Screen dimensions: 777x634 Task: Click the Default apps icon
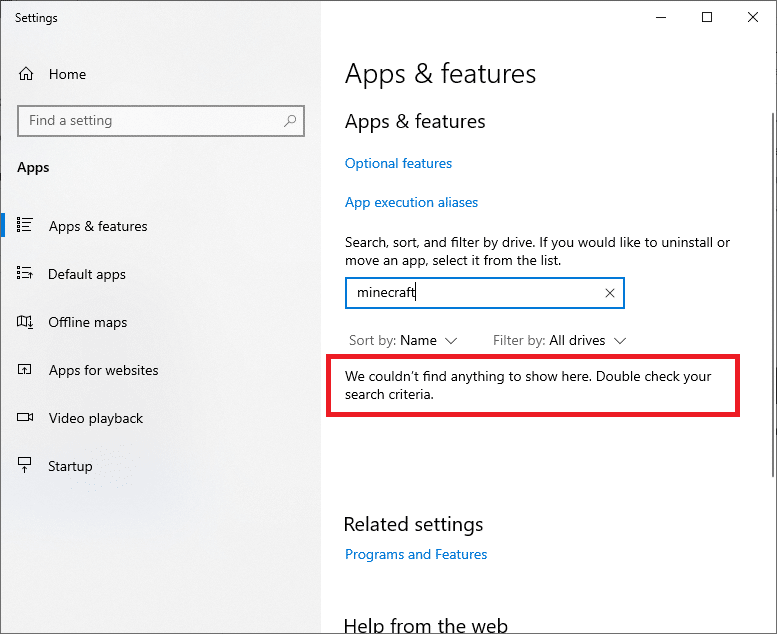tap(27, 274)
